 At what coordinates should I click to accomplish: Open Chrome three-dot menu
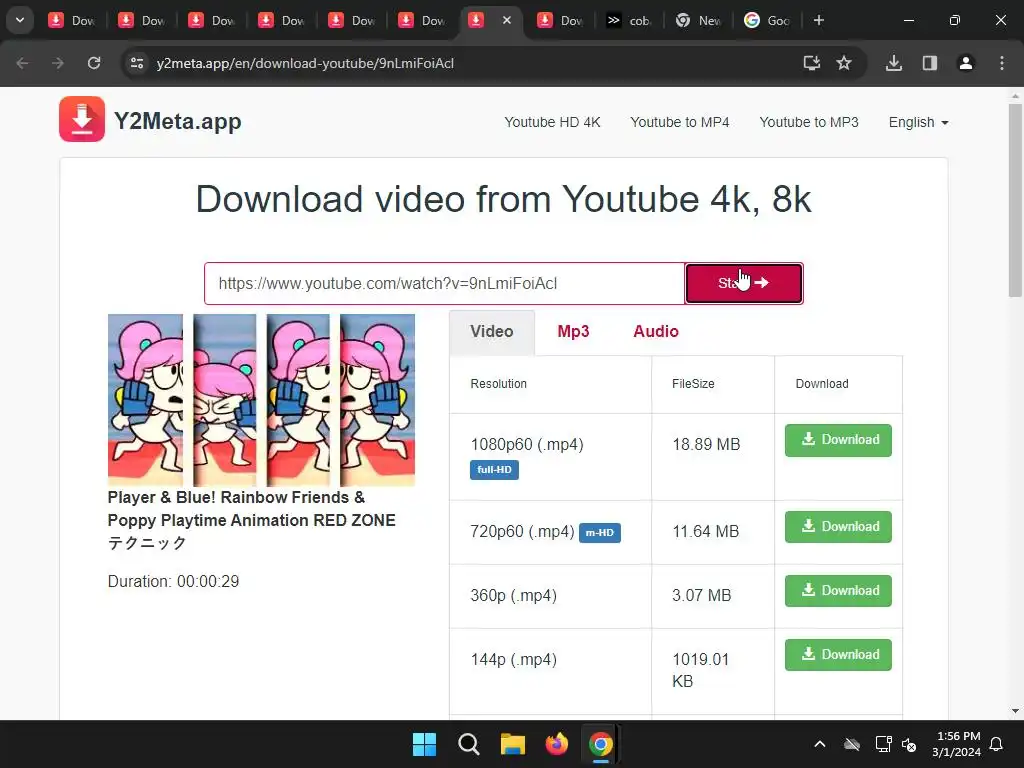(1001, 63)
